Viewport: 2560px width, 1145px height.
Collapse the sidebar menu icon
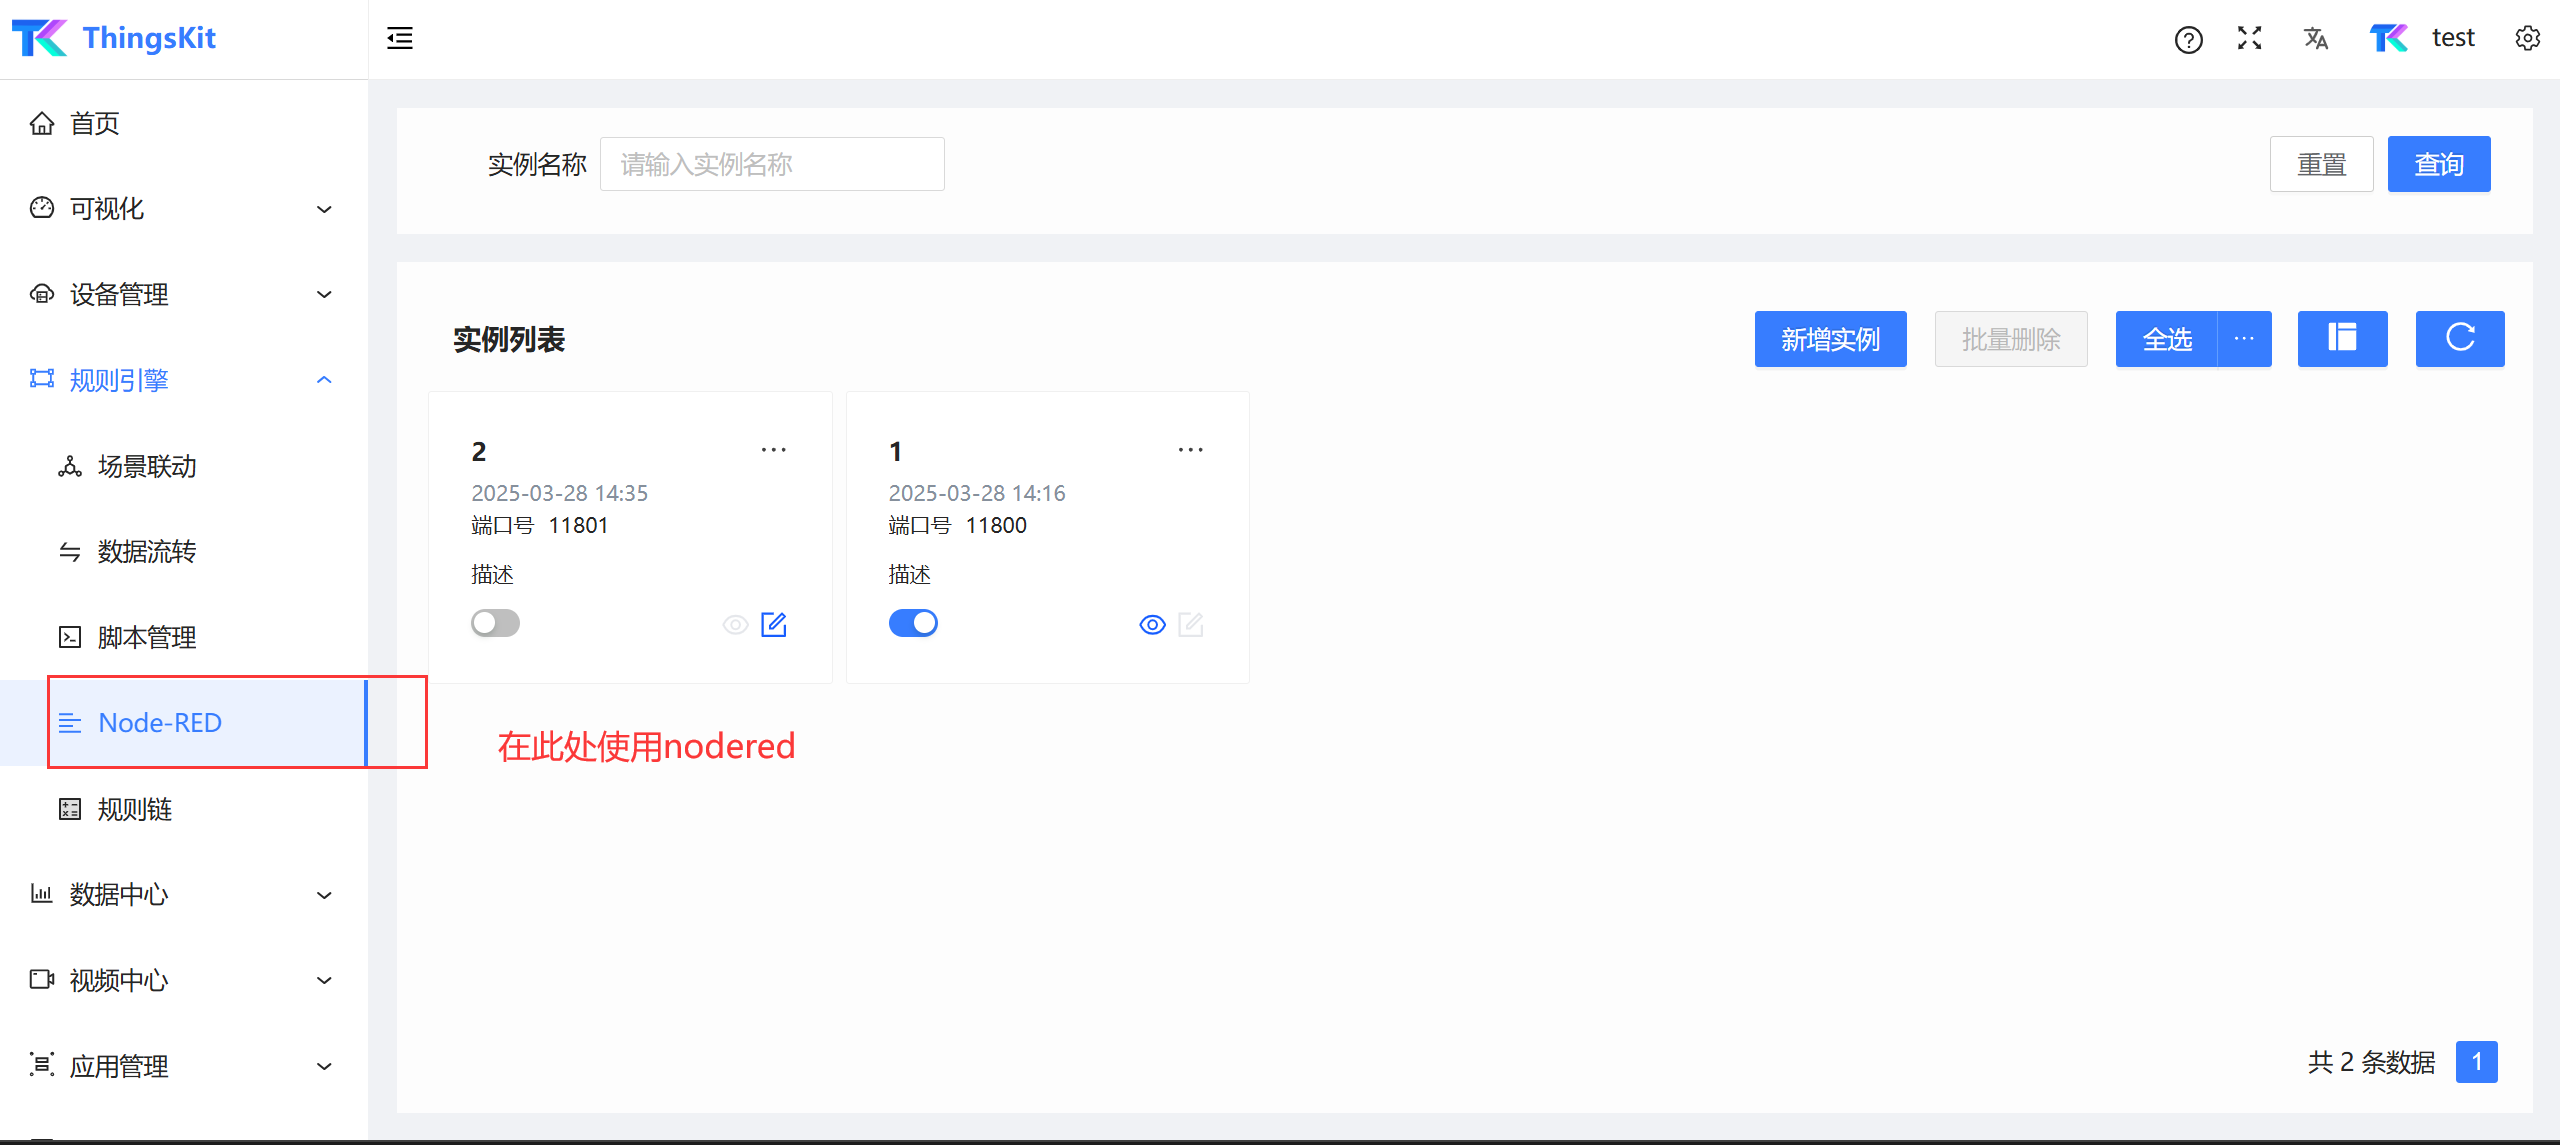[400, 39]
